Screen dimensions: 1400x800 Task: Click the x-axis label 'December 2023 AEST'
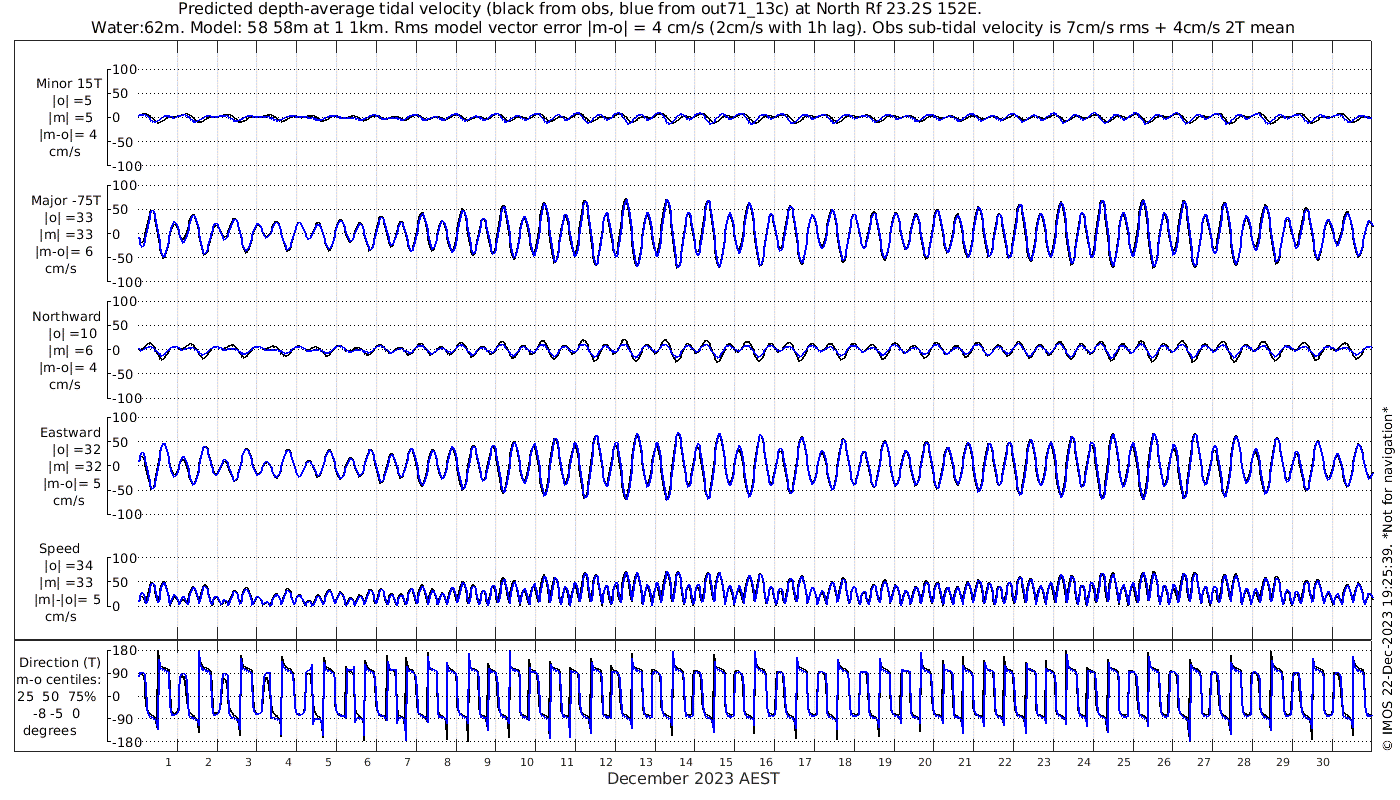[x=693, y=778]
